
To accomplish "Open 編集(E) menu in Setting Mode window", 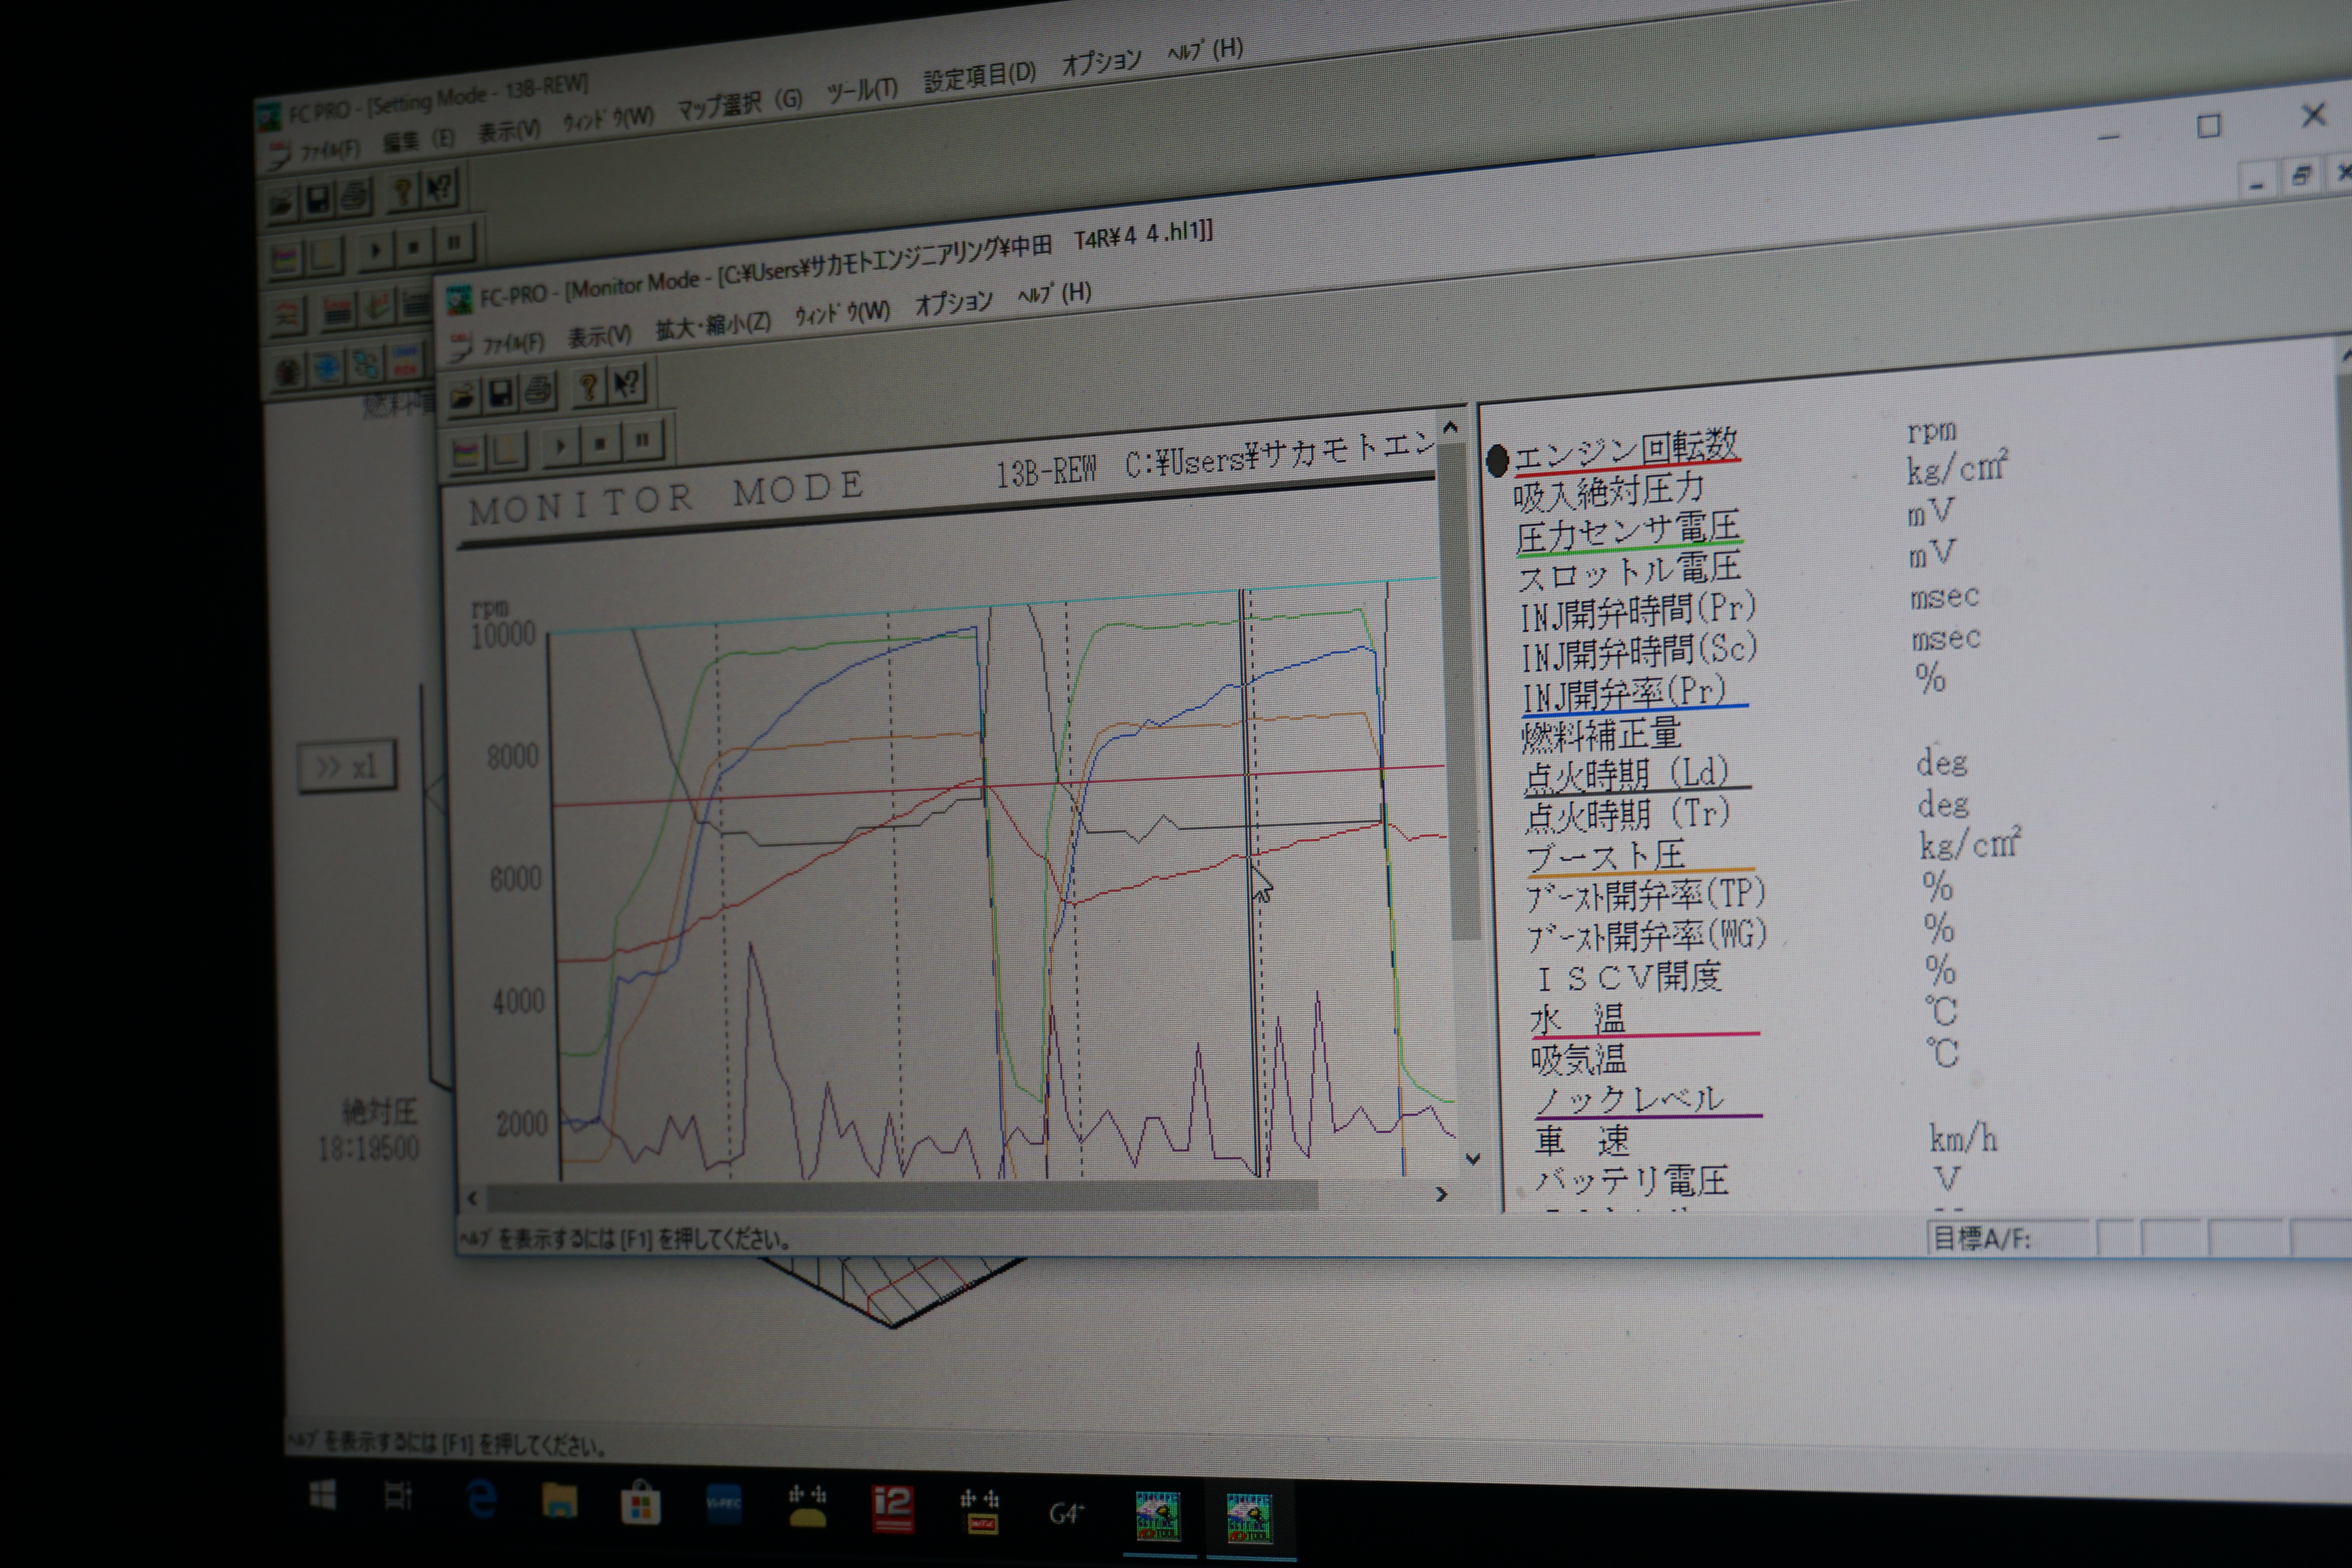I will coord(419,142).
